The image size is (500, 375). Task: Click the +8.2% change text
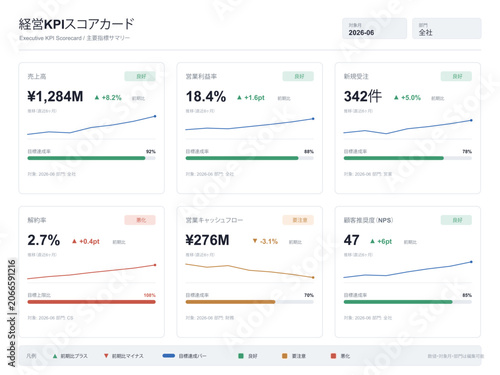[x=112, y=98]
